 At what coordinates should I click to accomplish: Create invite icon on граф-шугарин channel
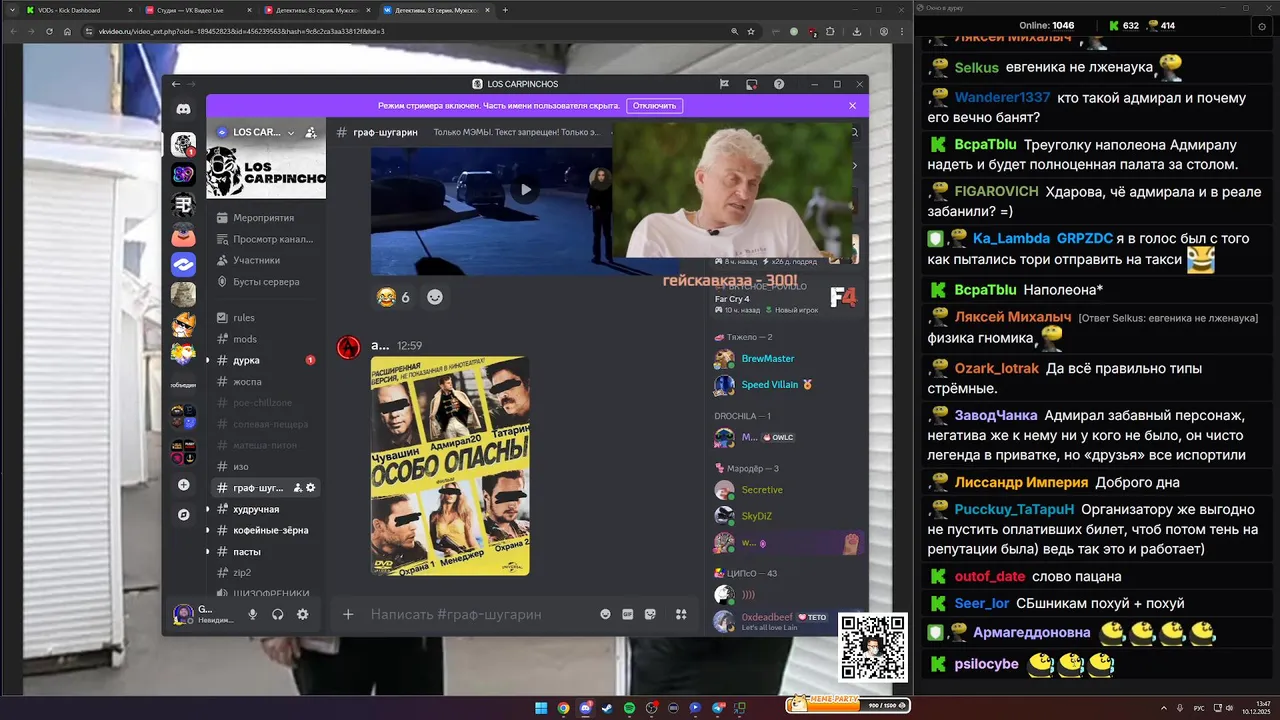(x=297, y=488)
